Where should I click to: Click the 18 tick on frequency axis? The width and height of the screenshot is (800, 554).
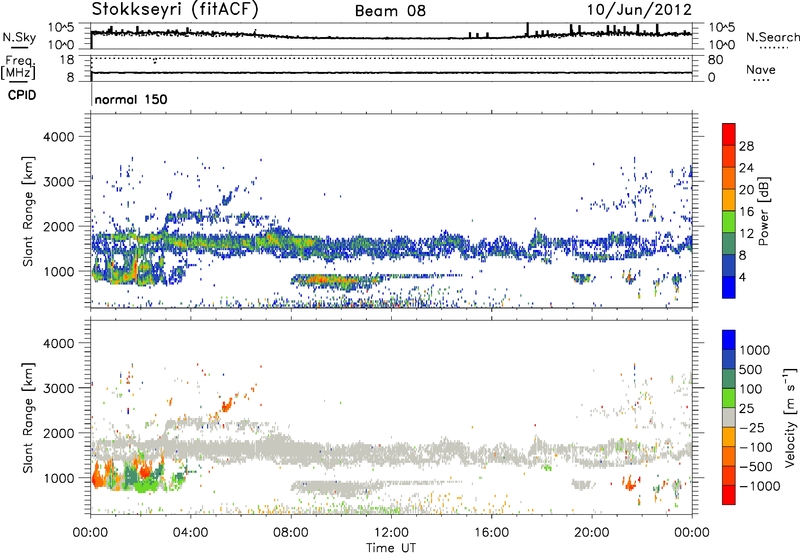(67, 60)
